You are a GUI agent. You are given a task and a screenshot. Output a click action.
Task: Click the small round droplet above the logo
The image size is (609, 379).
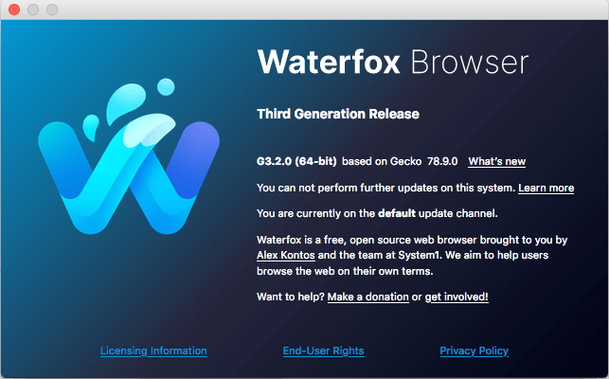click(166, 87)
